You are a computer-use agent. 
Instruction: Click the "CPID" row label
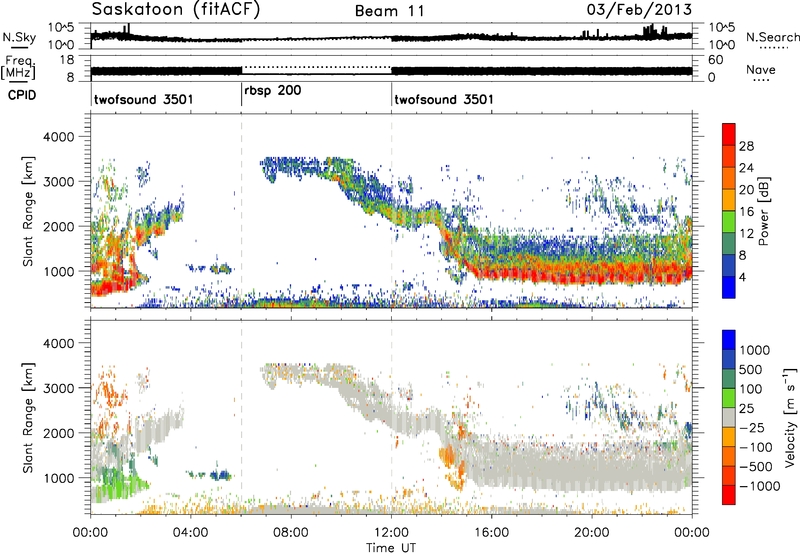click(x=22, y=95)
